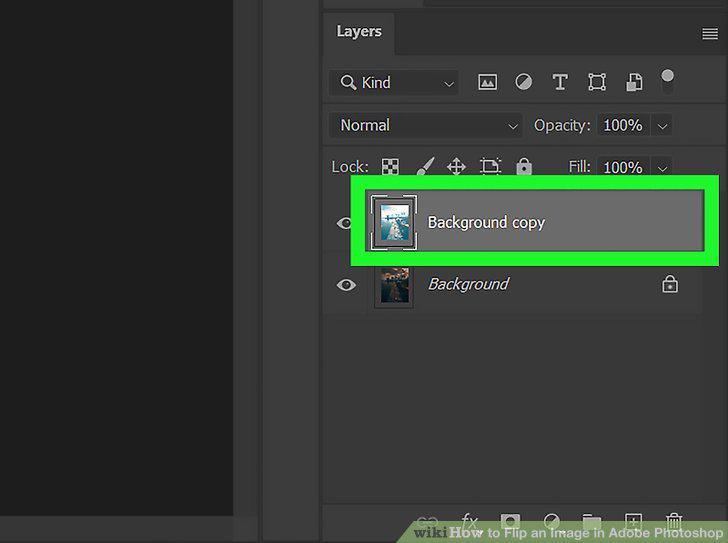The height and width of the screenshot is (543, 728).
Task: Select the Background layer name
Action: [x=468, y=284]
